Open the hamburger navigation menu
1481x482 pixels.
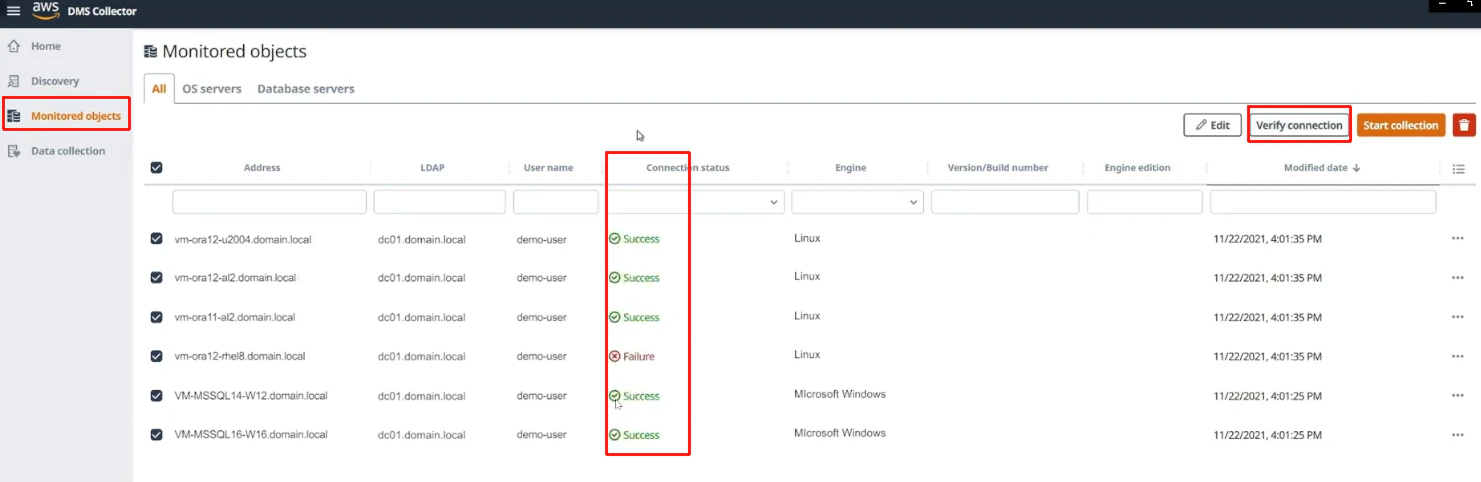click(14, 12)
